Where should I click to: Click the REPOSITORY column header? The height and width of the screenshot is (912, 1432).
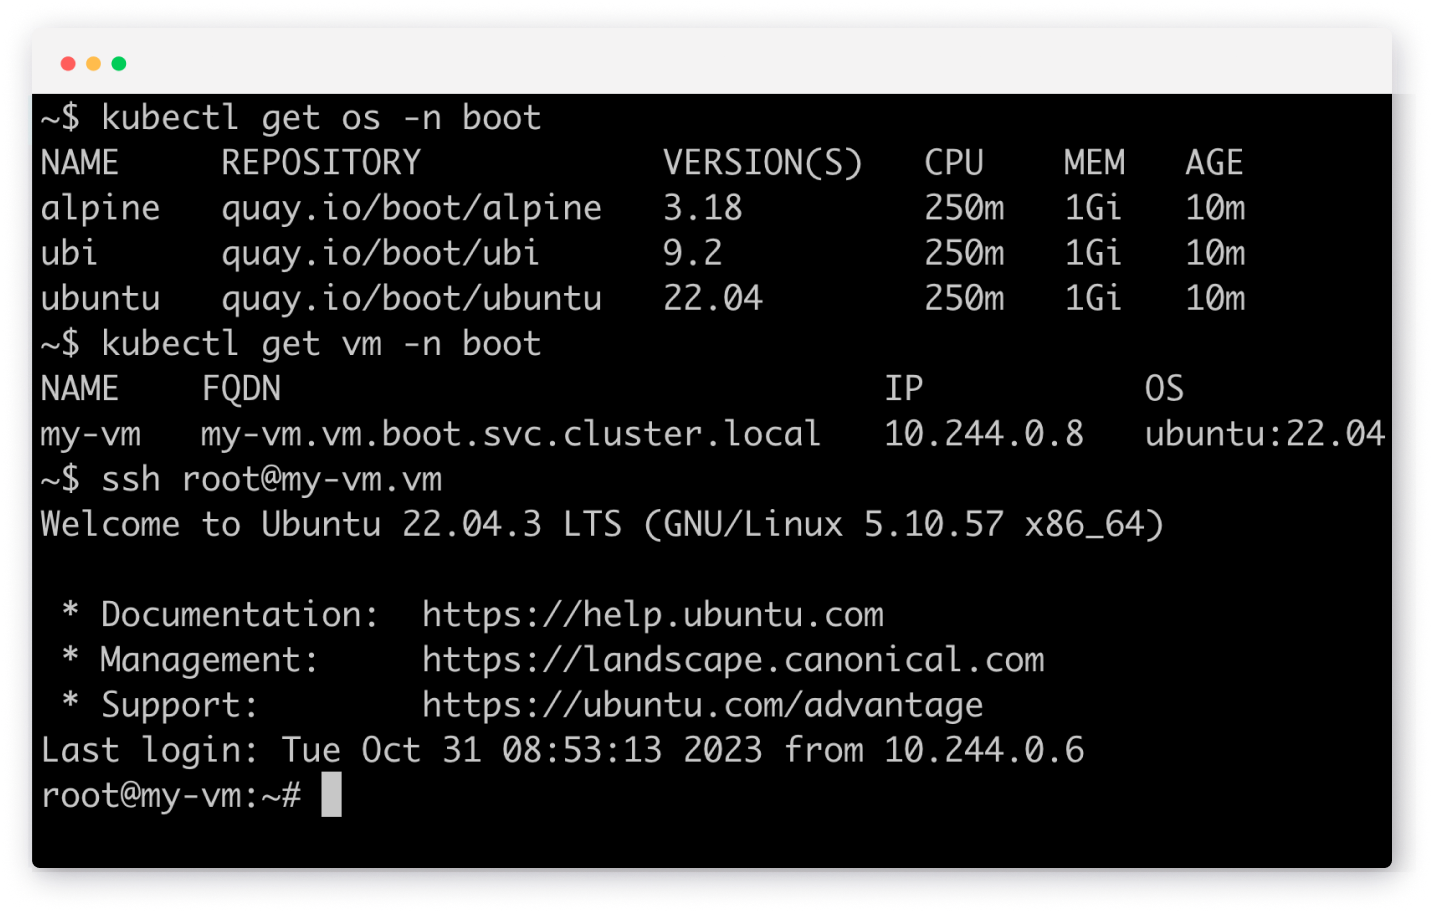click(x=321, y=163)
